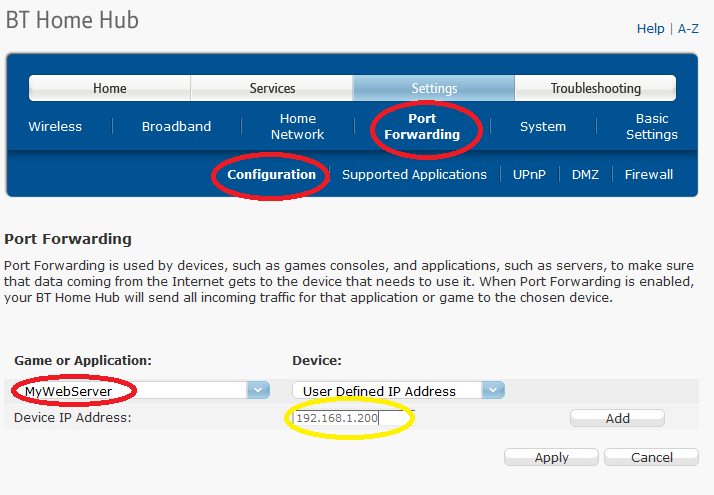View Supported Applications list

click(x=414, y=174)
